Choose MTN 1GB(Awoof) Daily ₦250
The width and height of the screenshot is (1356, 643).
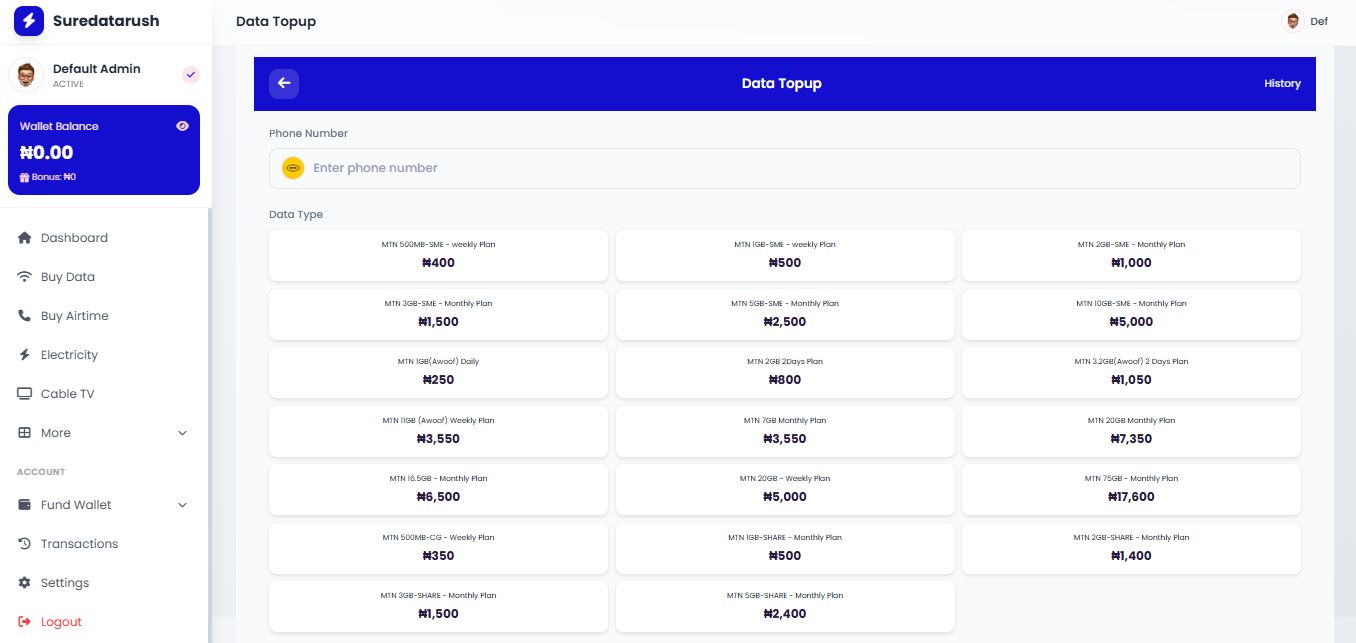coord(438,372)
